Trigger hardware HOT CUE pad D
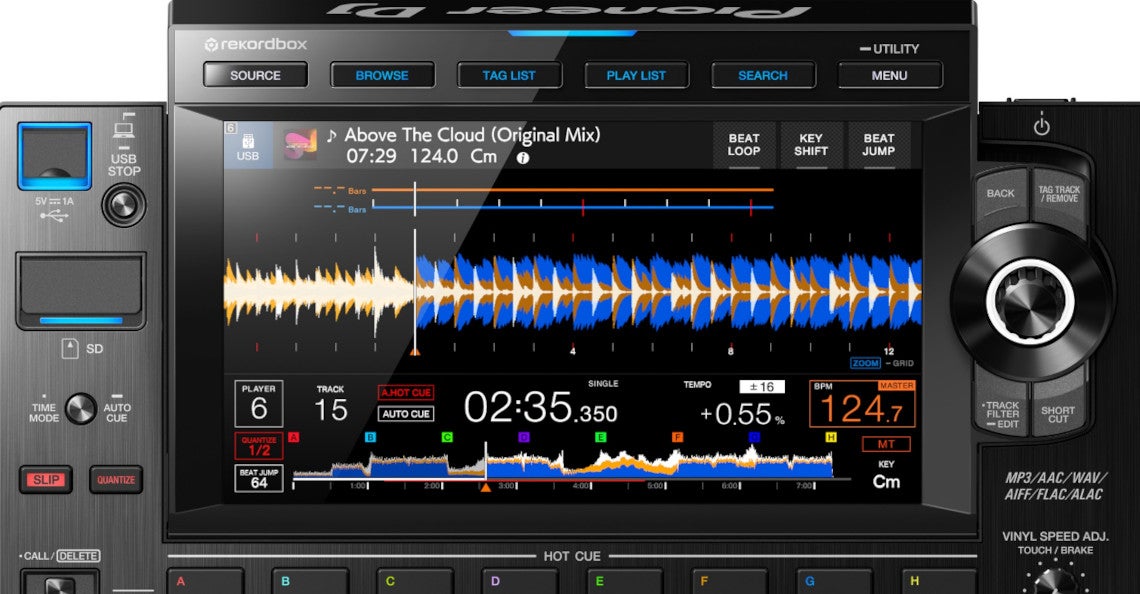The height and width of the screenshot is (594, 1140). click(x=520, y=582)
